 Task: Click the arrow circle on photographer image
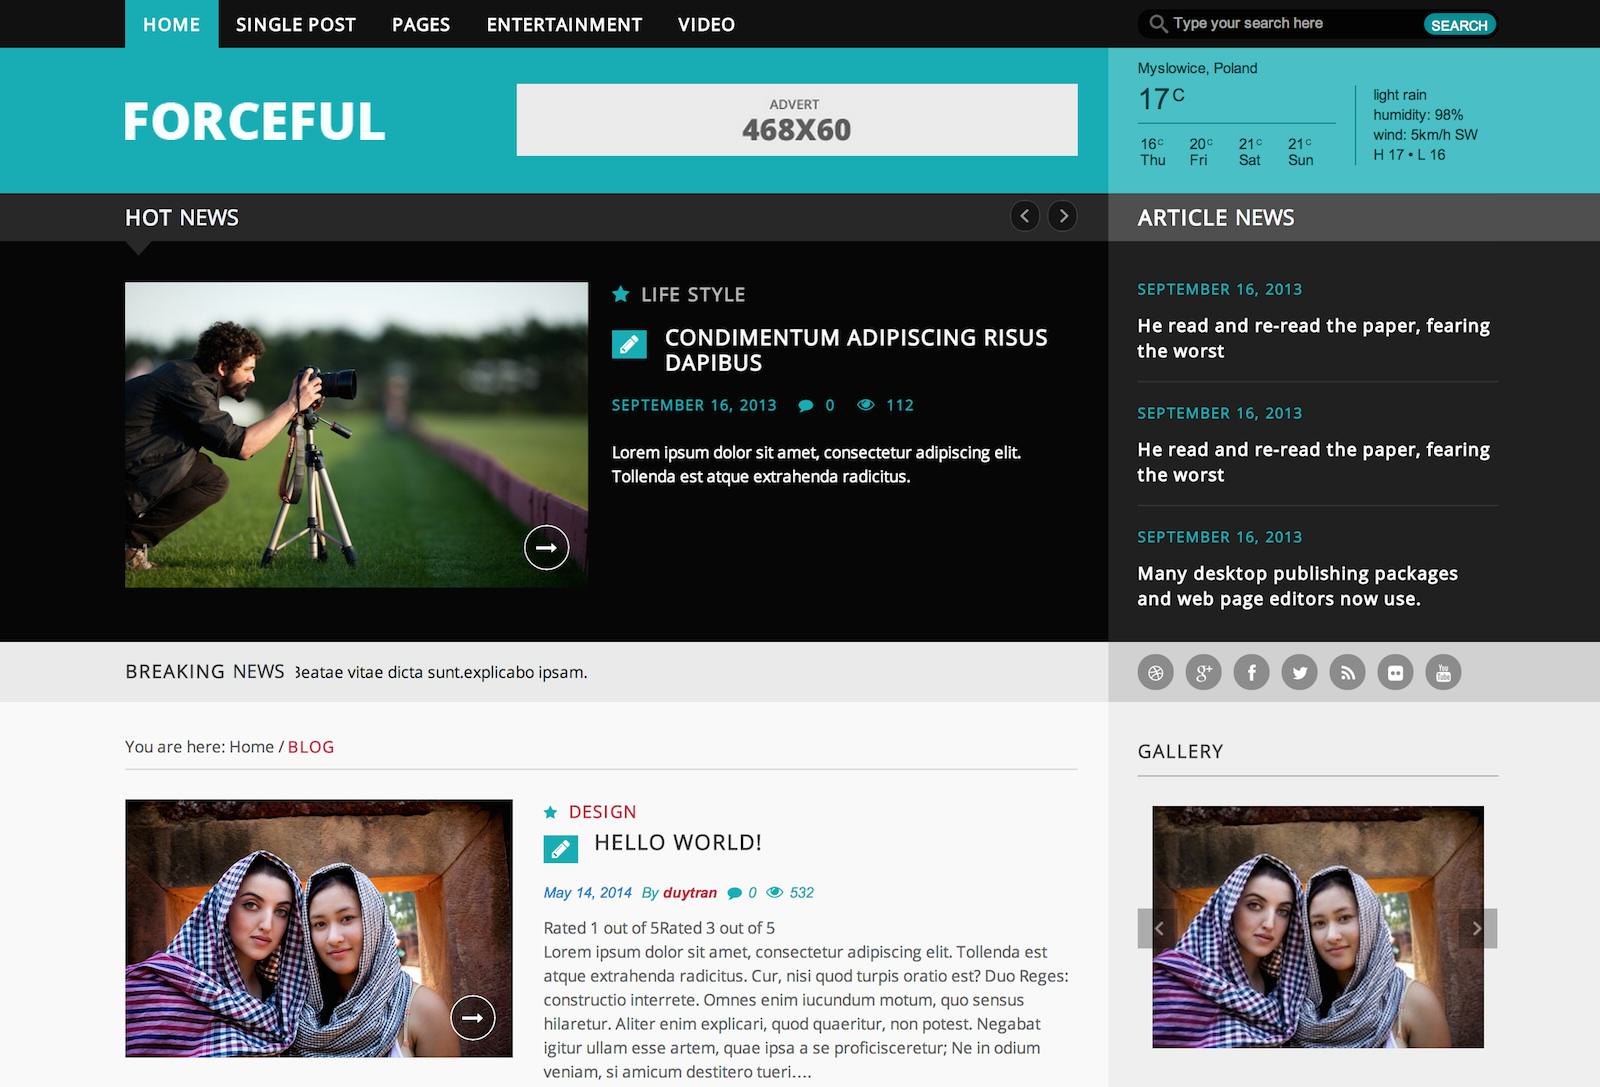pos(546,547)
